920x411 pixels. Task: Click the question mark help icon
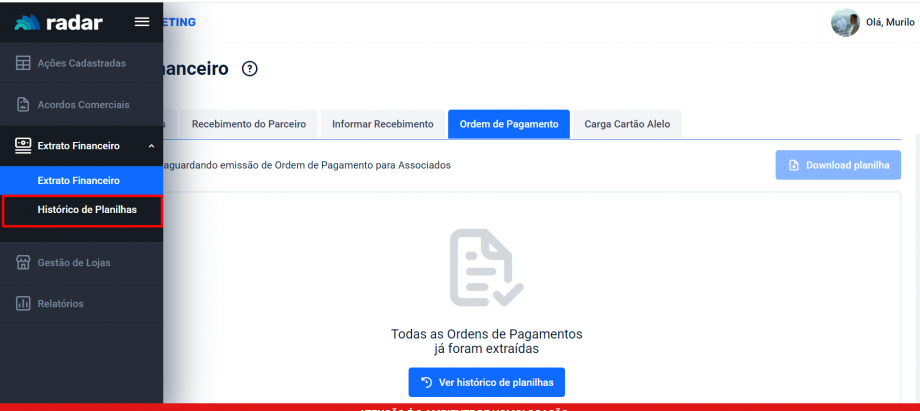[250, 69]
